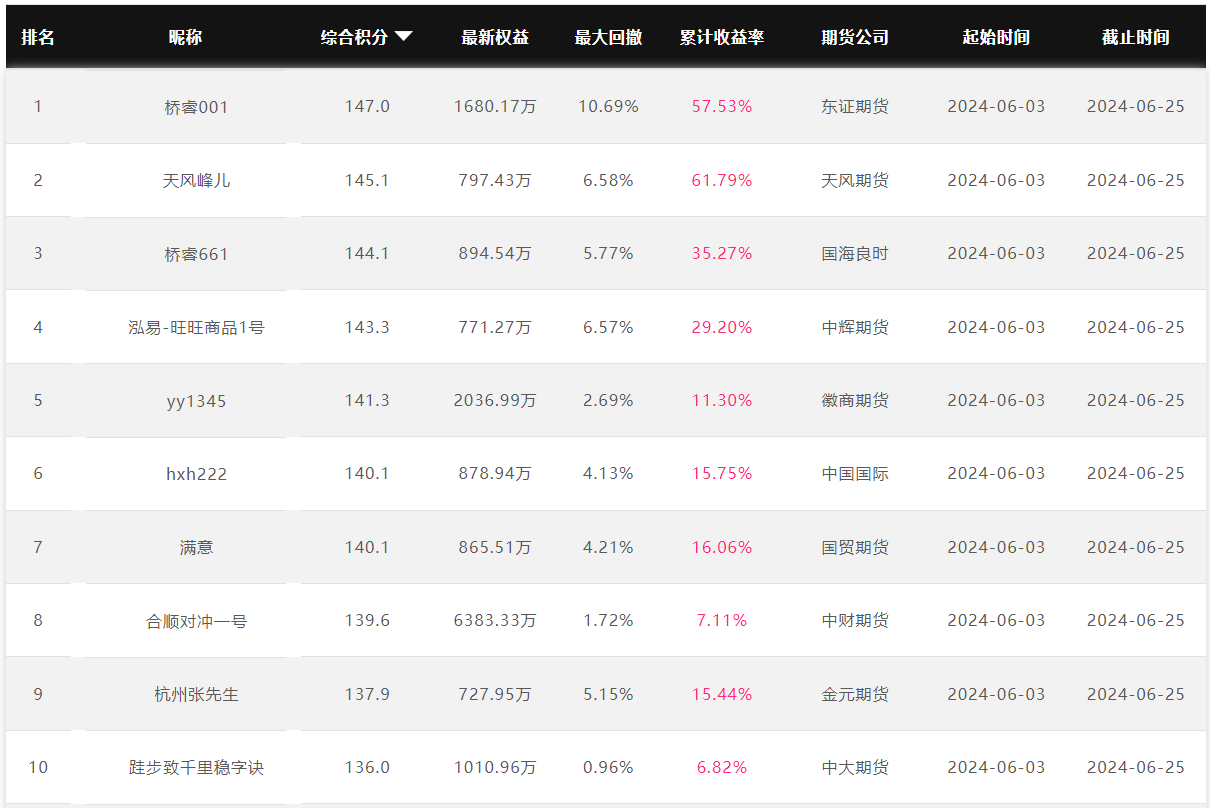Select the score value 145.1
This screenshot has width=1210, height=808.
pos(367,180)
